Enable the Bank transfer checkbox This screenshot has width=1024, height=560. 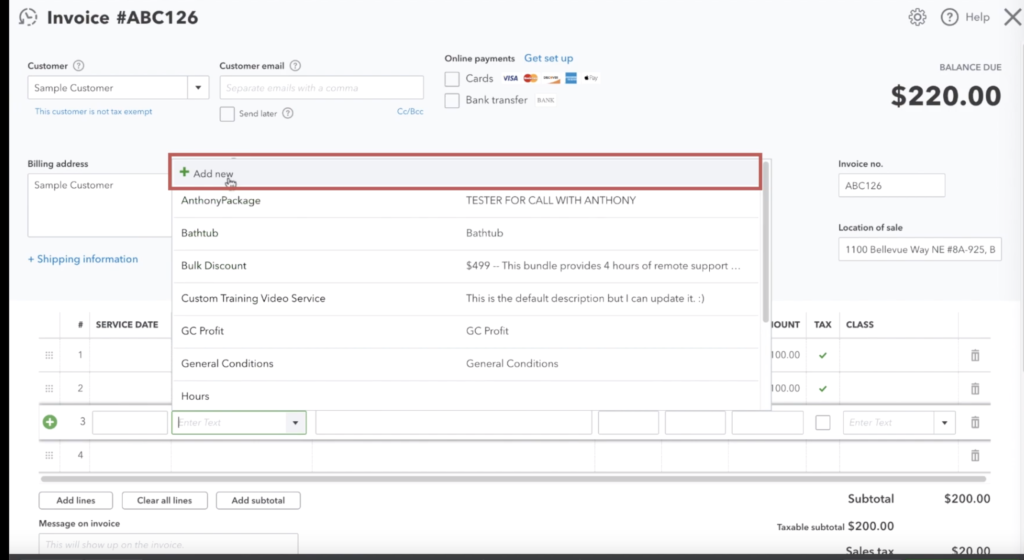(452, 100)
